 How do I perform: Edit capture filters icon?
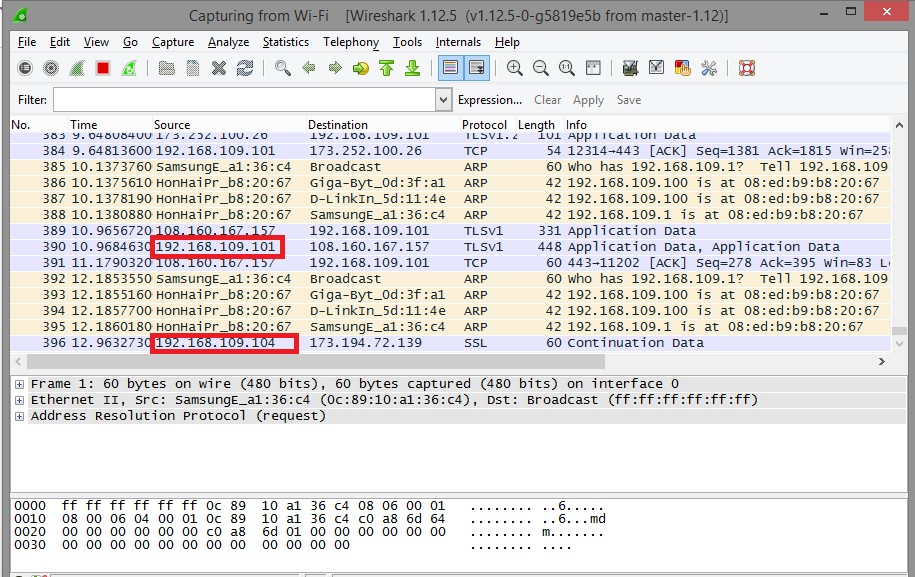pos(630,68)
